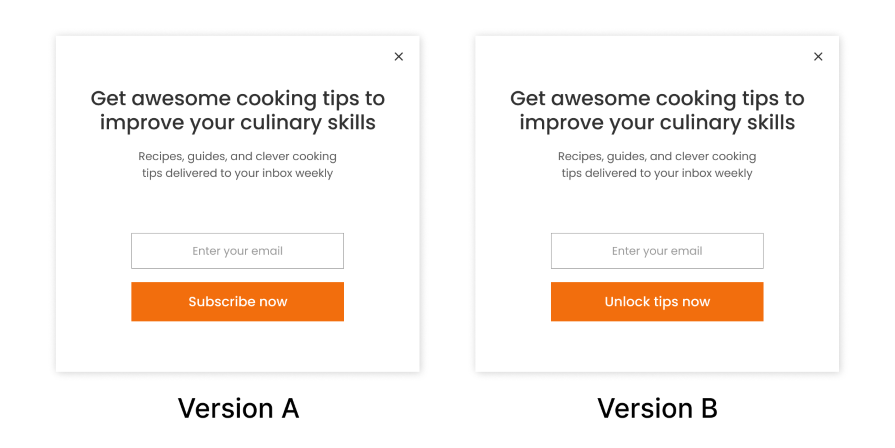Click "tips delivered to your inbox weekly" in Version A
The width and height of the screenshot is (895, 448).
pyautogui.click(x=237, y=173)
